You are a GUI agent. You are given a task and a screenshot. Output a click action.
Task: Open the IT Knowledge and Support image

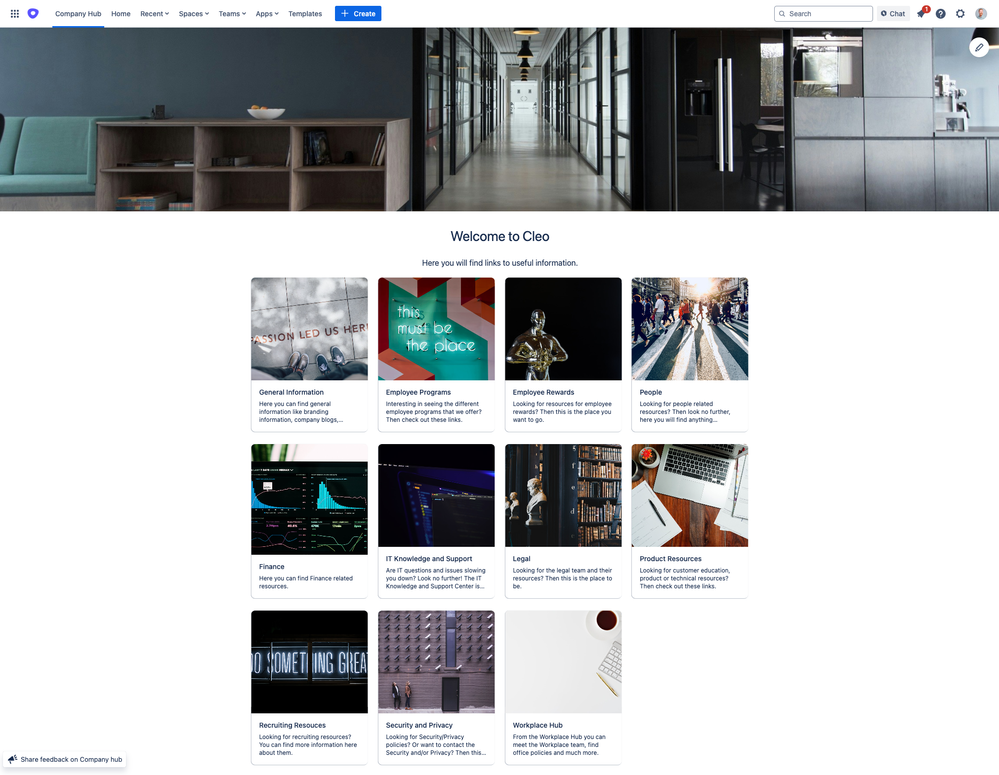tap(436, 495)
